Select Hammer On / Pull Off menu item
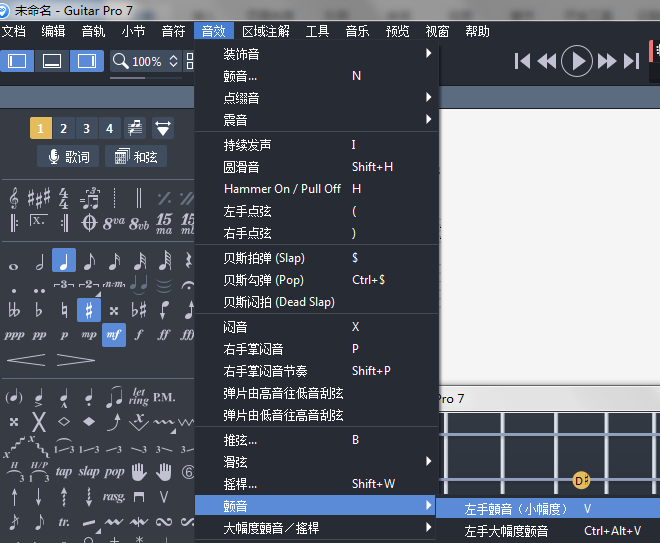This screenshot has width=660, height=543. [x=282, y=189]
